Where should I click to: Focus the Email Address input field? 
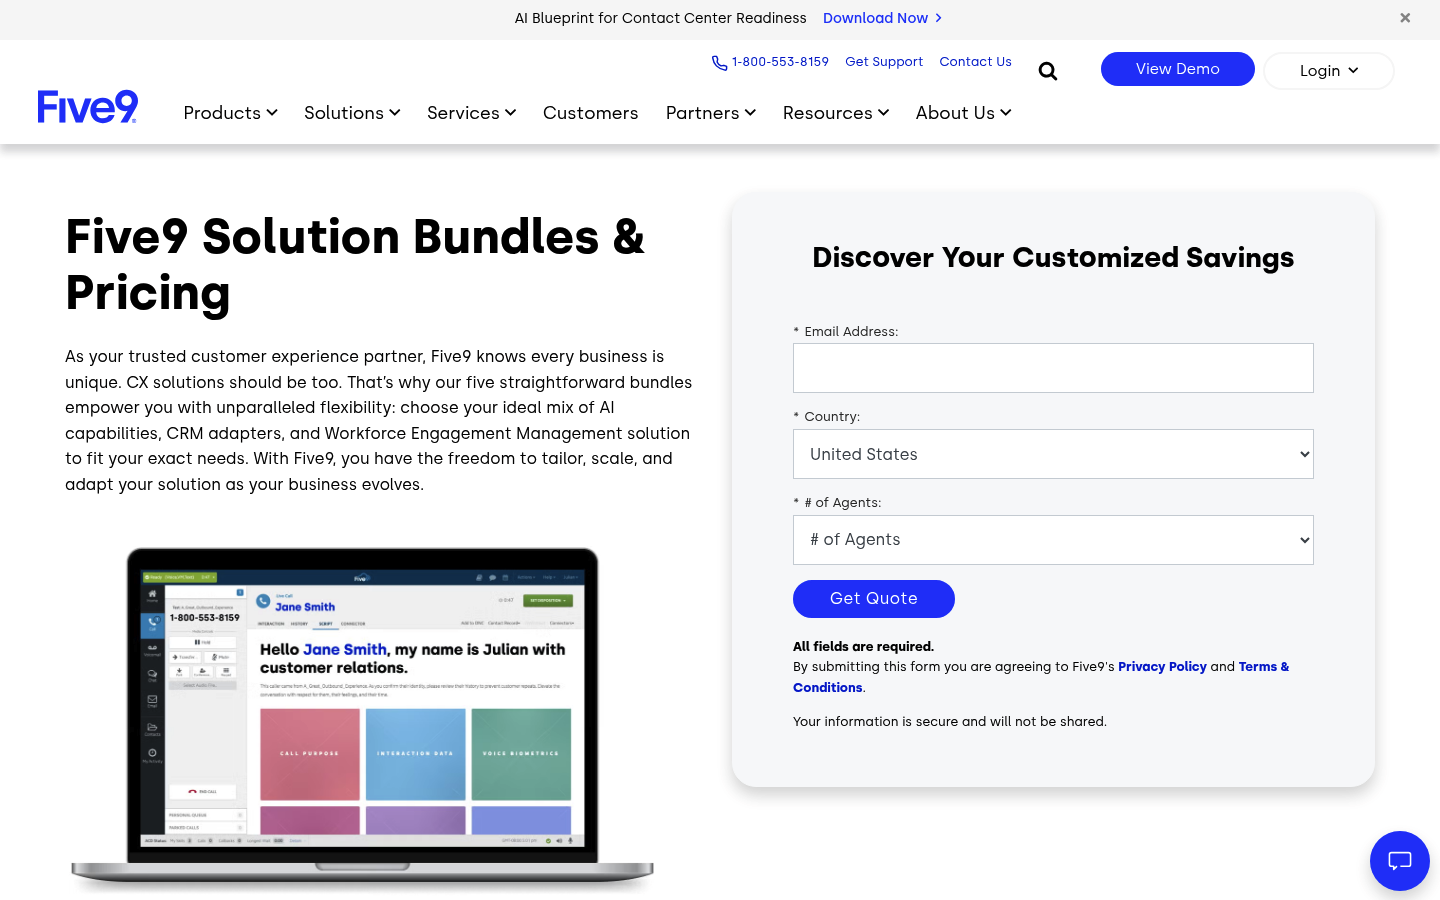point(1053,368)
